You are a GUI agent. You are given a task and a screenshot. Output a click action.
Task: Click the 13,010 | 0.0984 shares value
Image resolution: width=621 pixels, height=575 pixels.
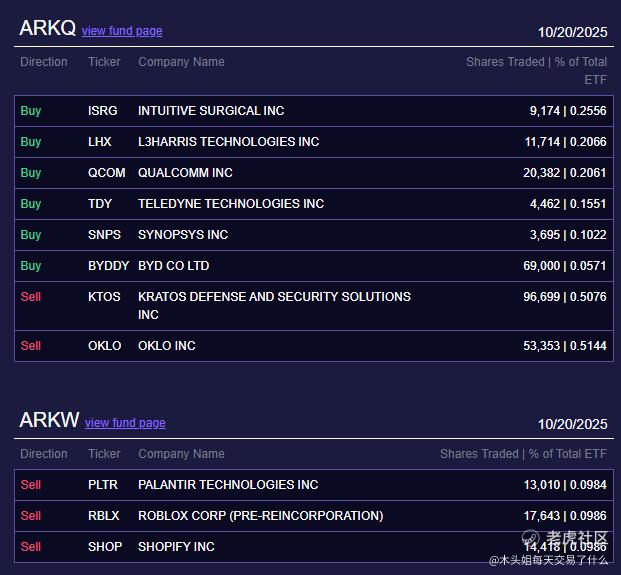[x=565, y=485]
